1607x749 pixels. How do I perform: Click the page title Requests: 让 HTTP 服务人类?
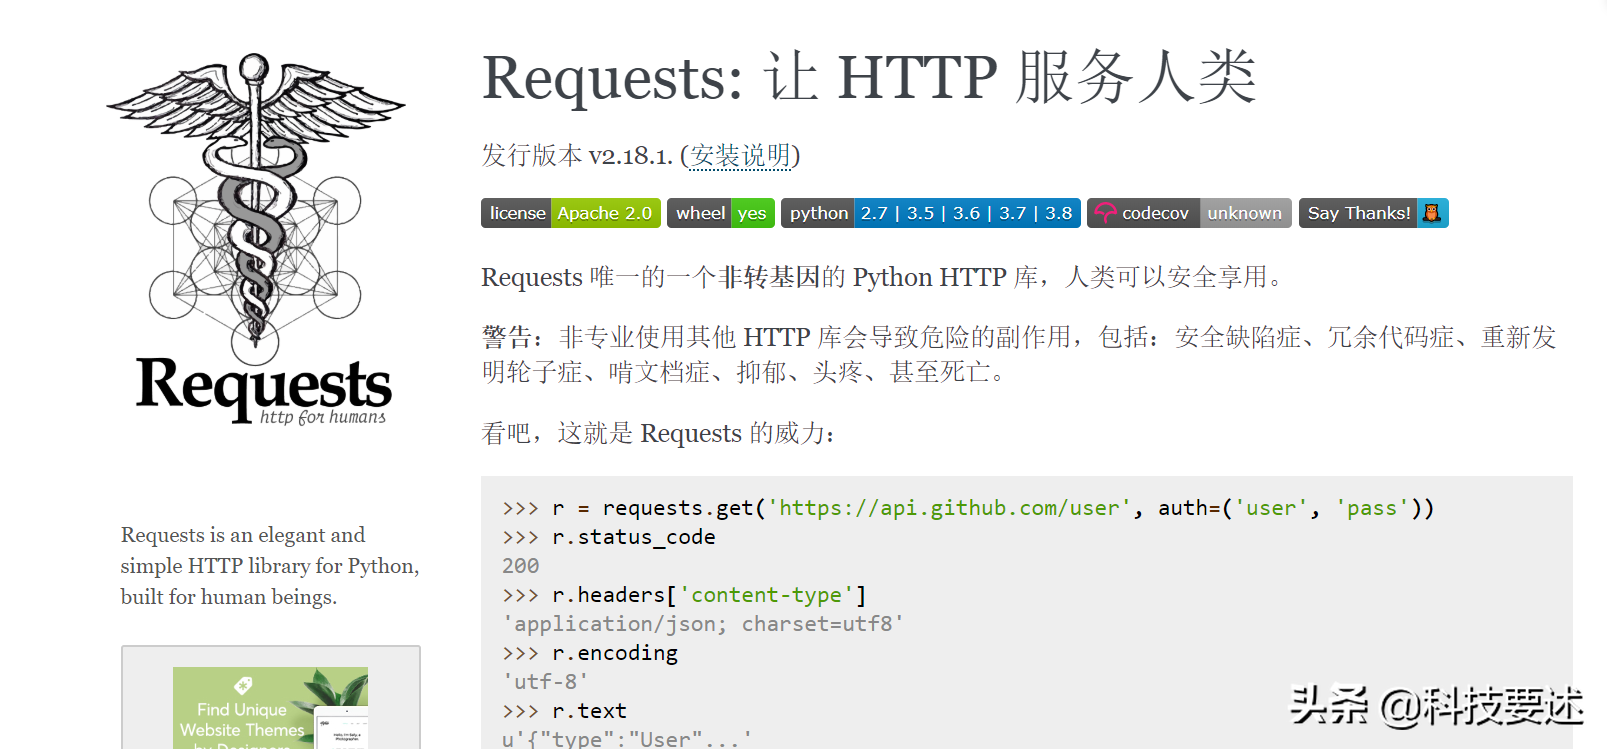point(869,77)
